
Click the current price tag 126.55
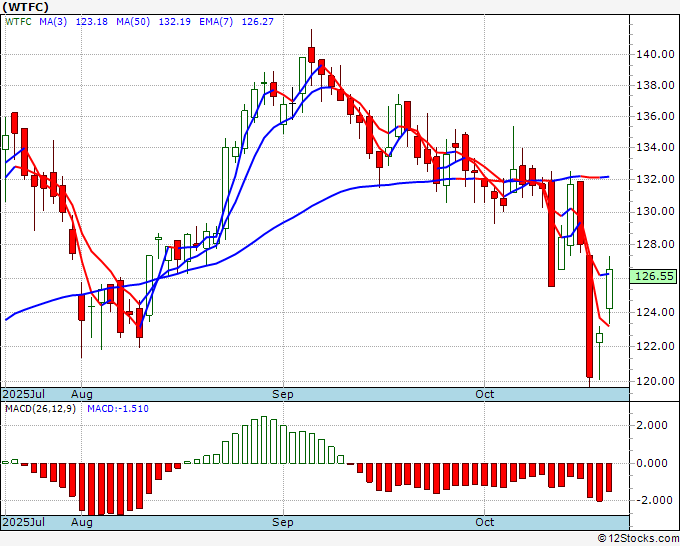pos(654,276)
